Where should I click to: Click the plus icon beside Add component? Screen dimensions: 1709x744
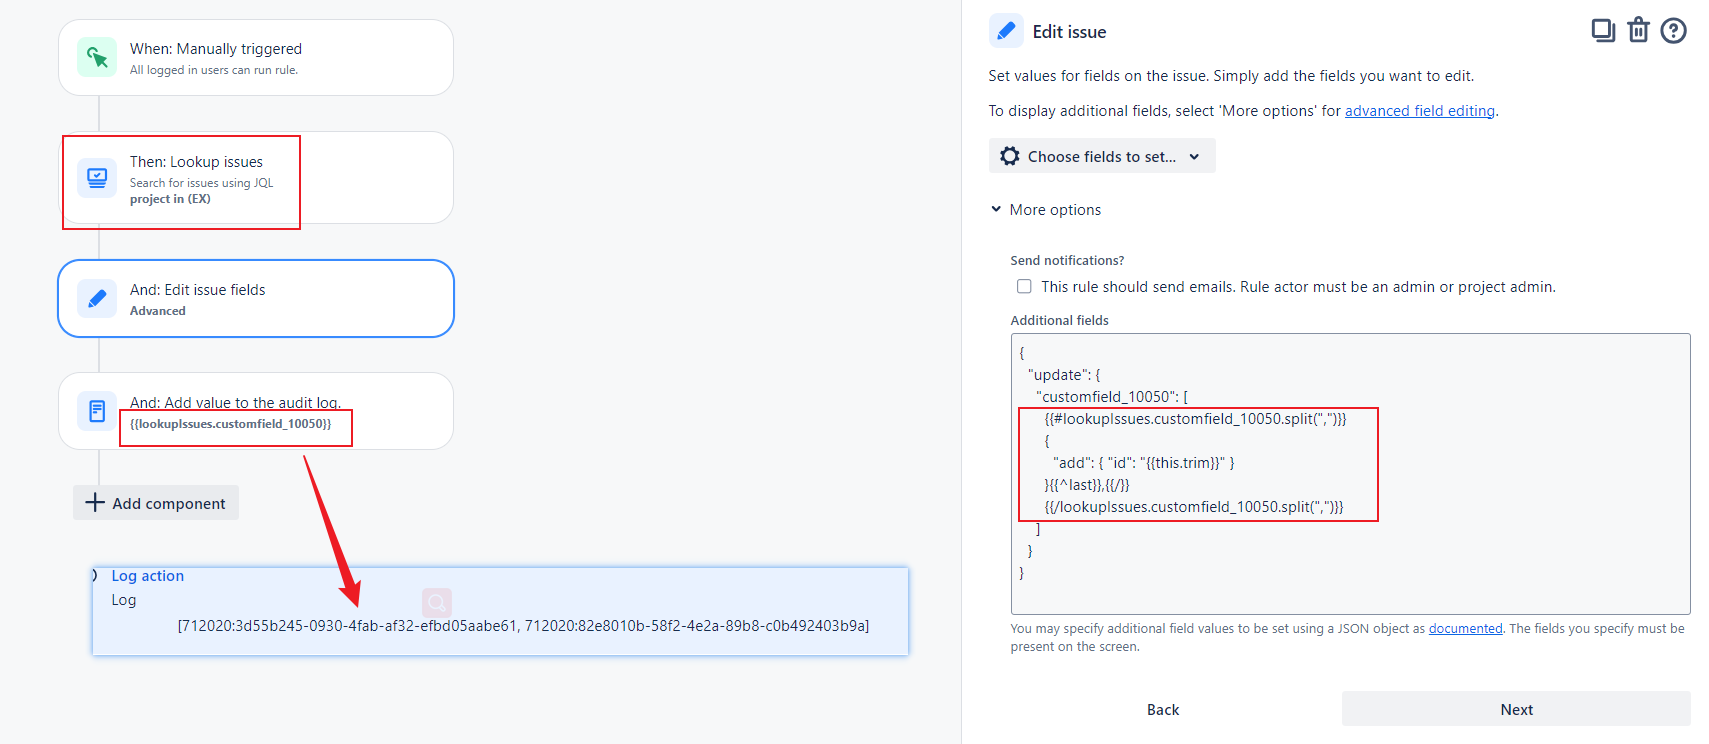95,502
